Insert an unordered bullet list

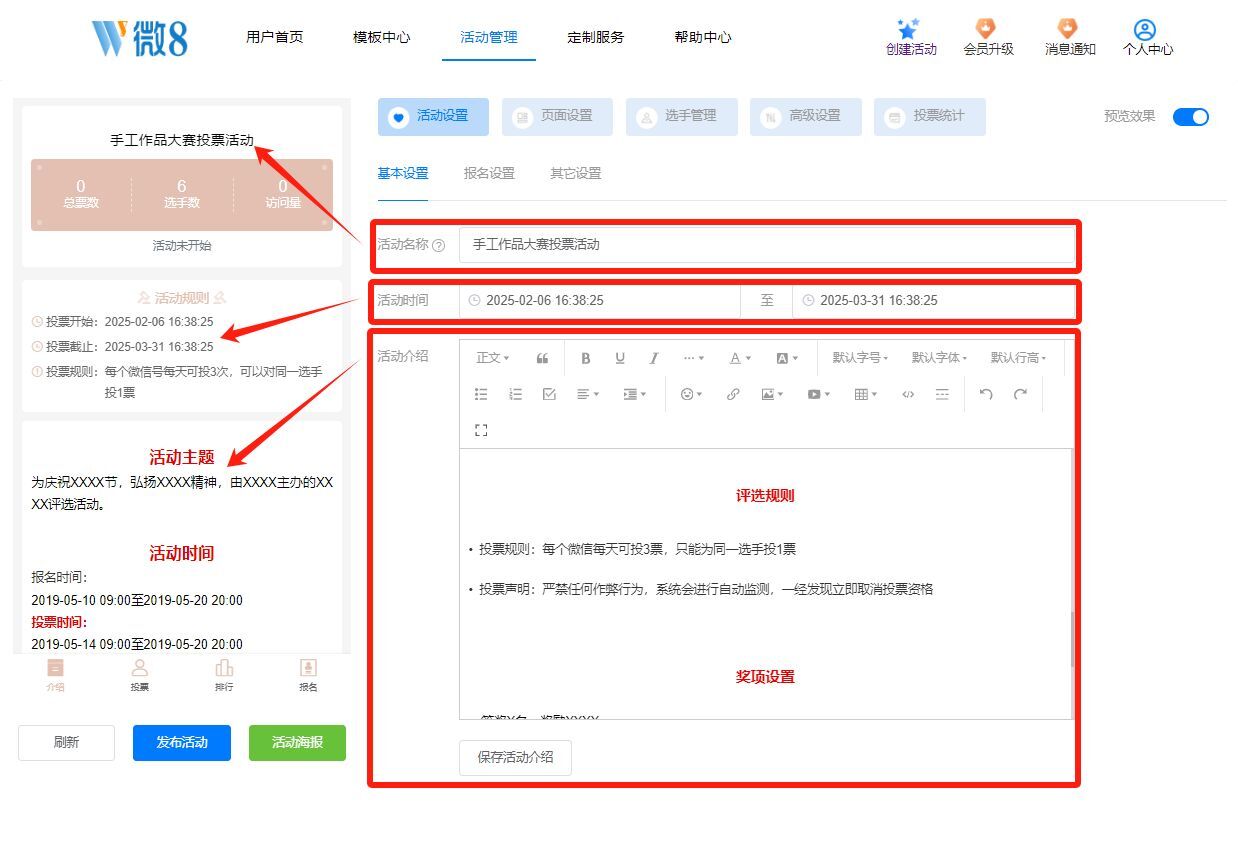tap(481, 395)
